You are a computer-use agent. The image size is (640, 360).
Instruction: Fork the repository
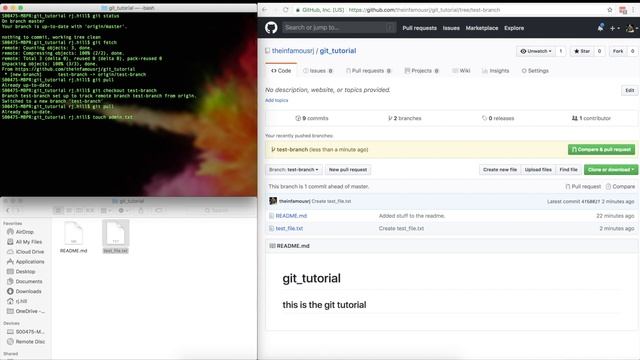[x=618, y=51]
